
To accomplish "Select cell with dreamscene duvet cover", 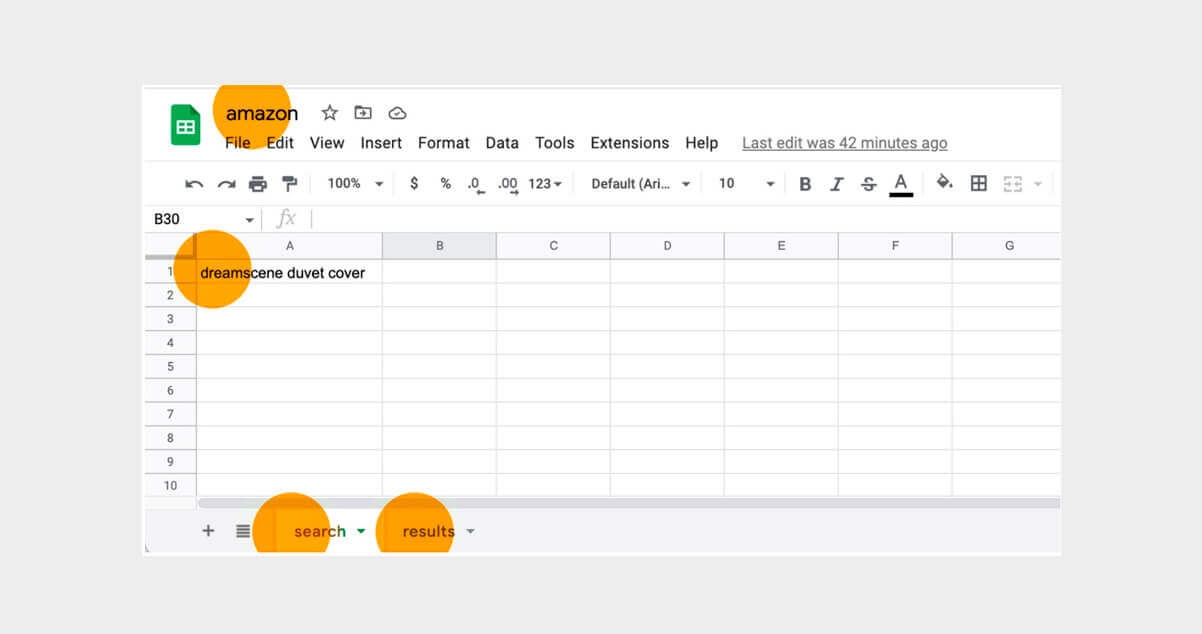I will [x=290, y=272].
